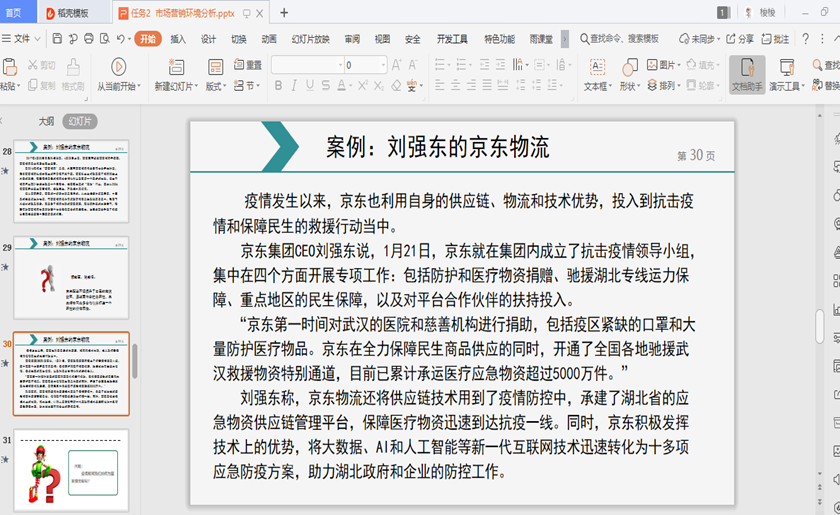This screenshot has height=515, width=840.
Task: Click the Undo arrow icon
Action: pyautogui.click(x=120, y=39)
